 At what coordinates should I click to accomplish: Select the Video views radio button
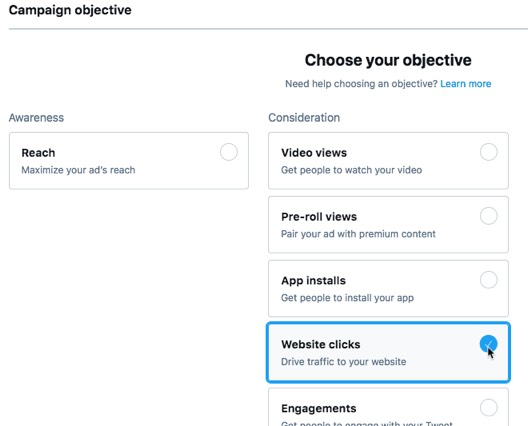pos(489,152)
